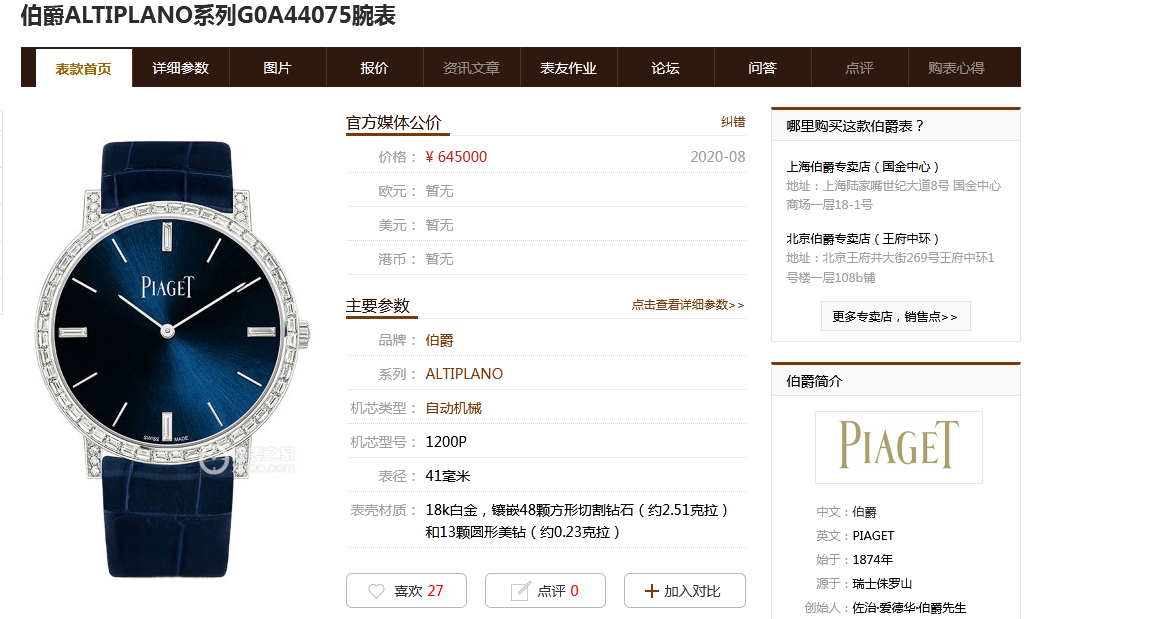Open 北京伯爵专卖店（王府中环）store link
Image resolution: width=1154 pixels, height=619 pixels.
pyautogui.click(x=863, y=238)
